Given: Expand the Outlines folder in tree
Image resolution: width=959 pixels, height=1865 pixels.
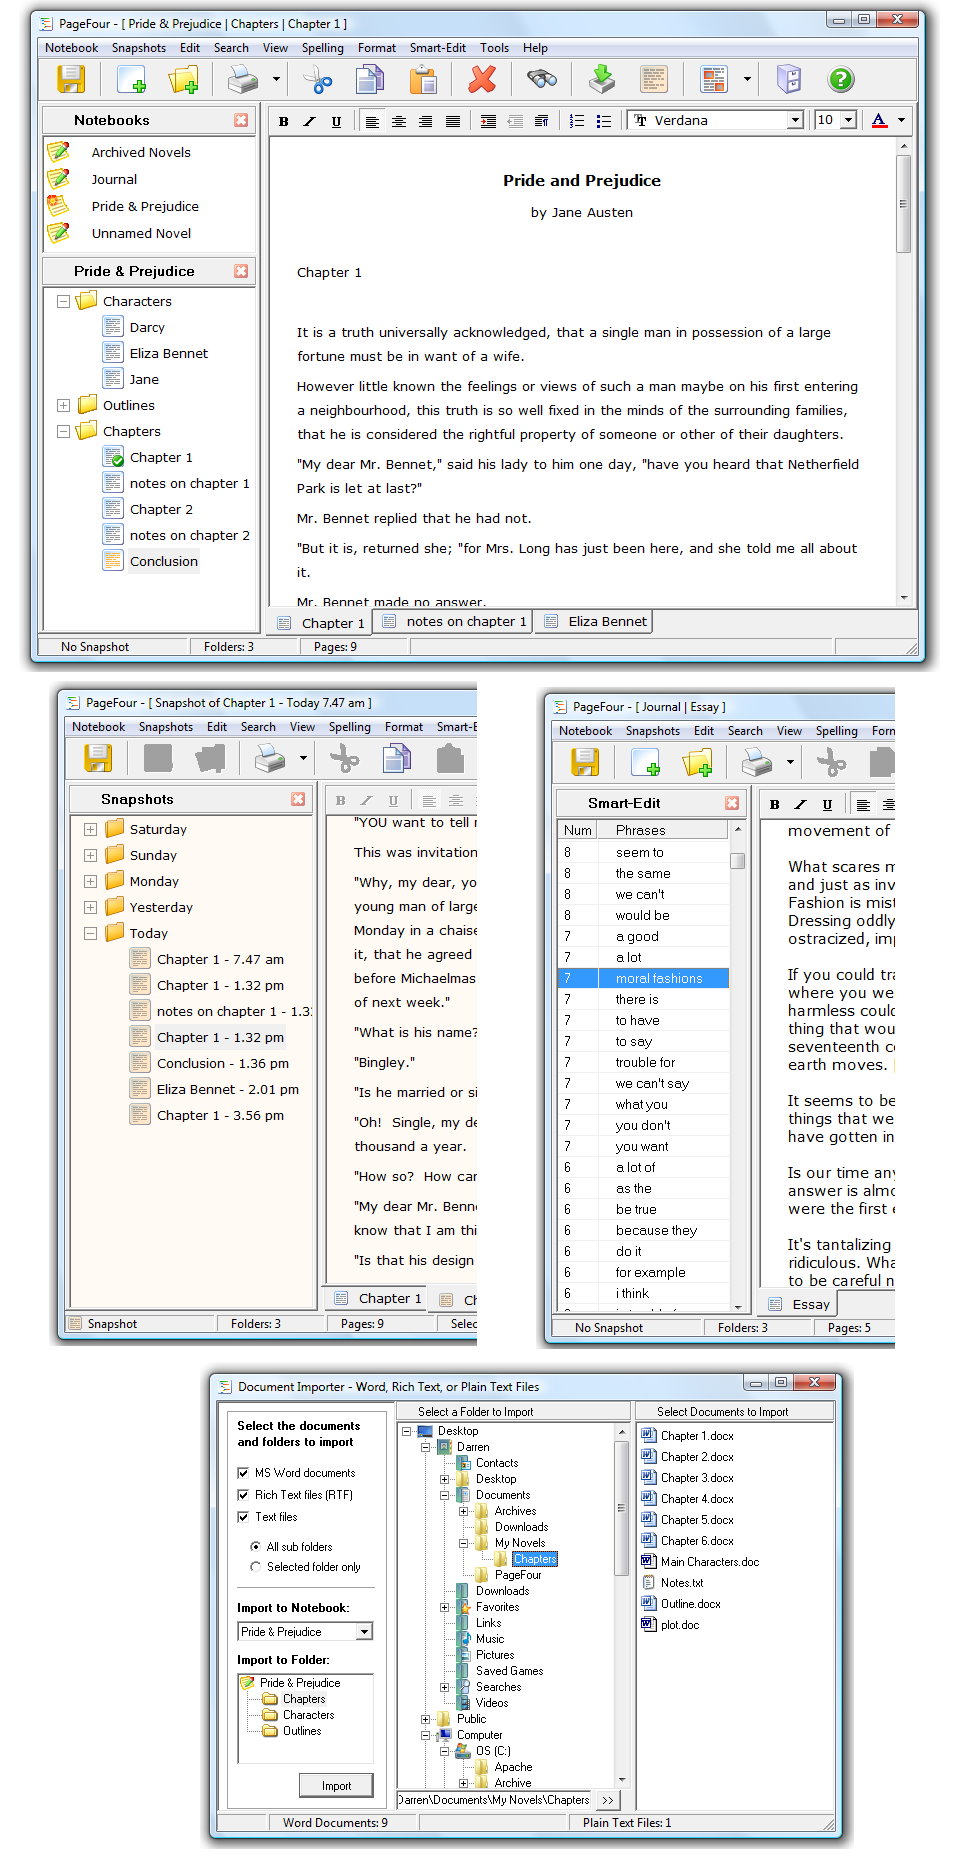Looking at the screenshot, I should pyautogui.click(x=64, y=405).
